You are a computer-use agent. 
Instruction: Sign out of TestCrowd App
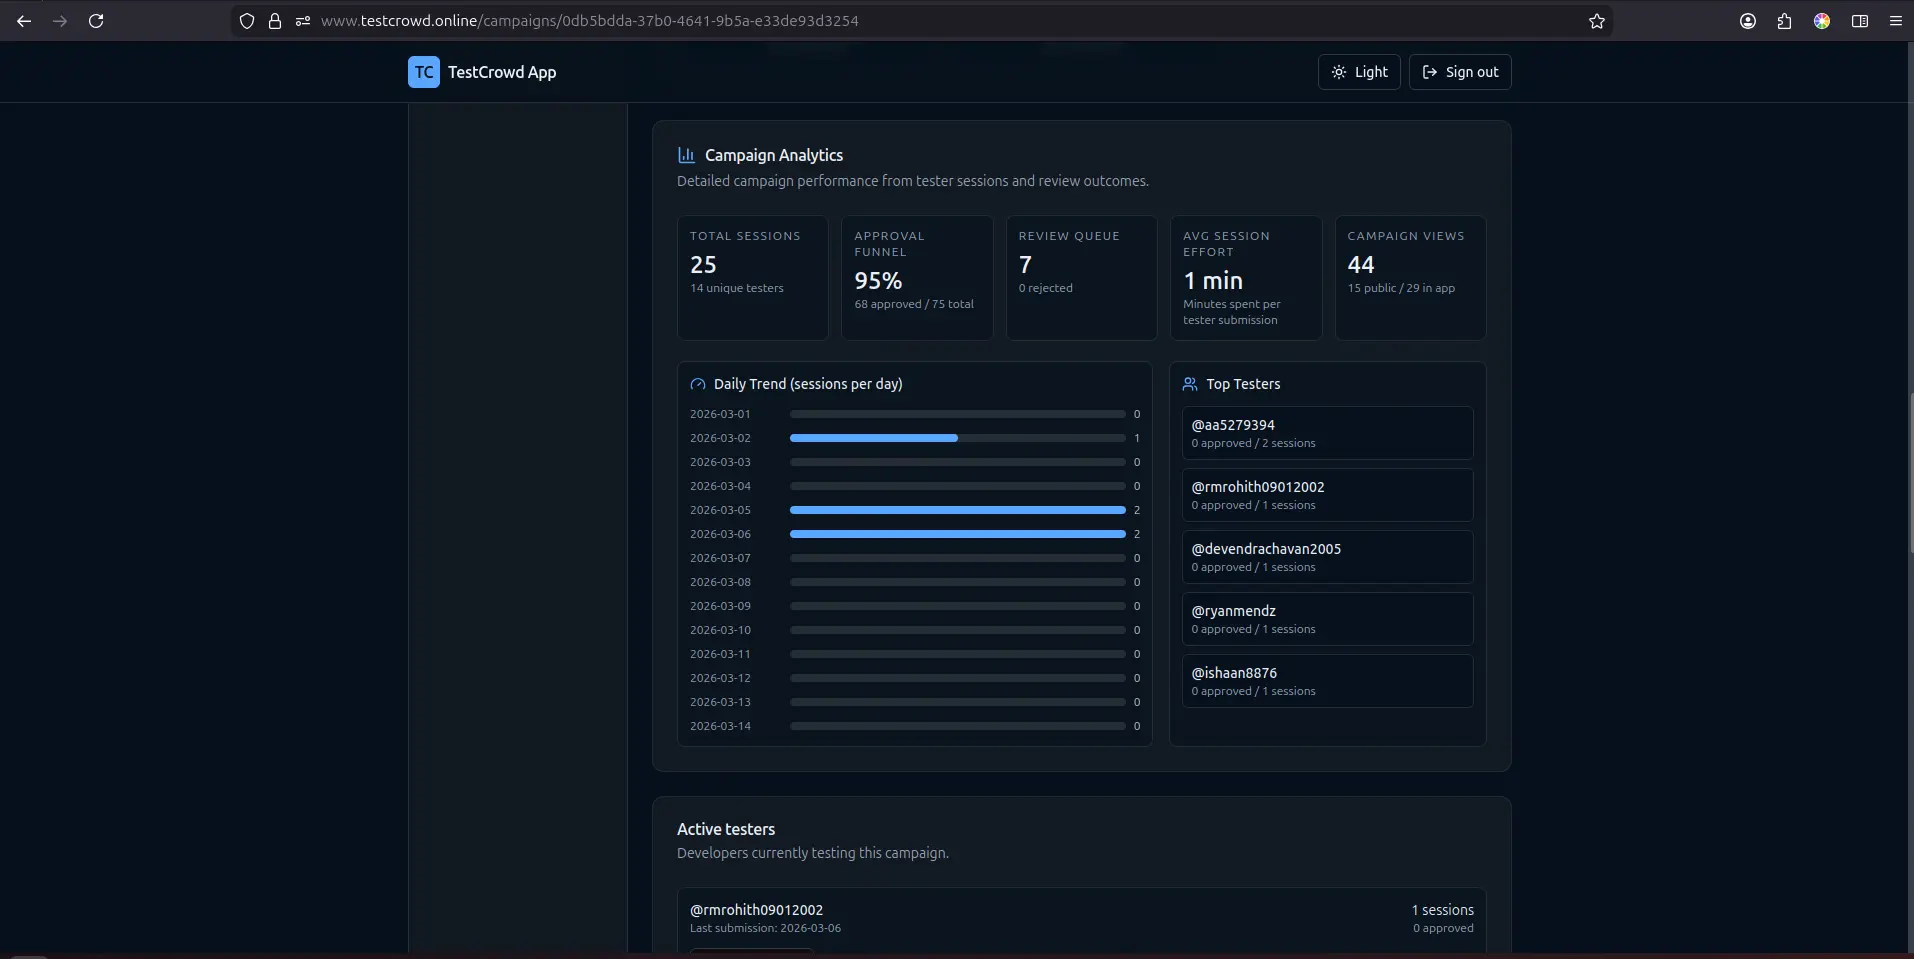point(1460,72)
